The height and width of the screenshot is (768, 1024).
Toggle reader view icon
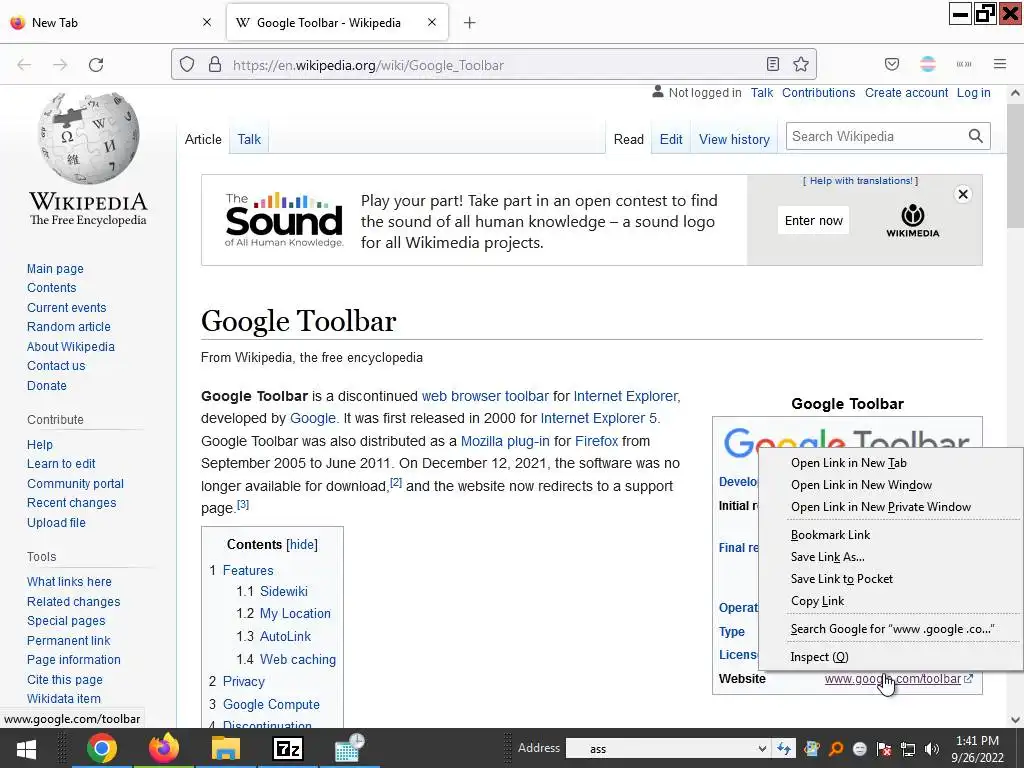coord(773,64)
